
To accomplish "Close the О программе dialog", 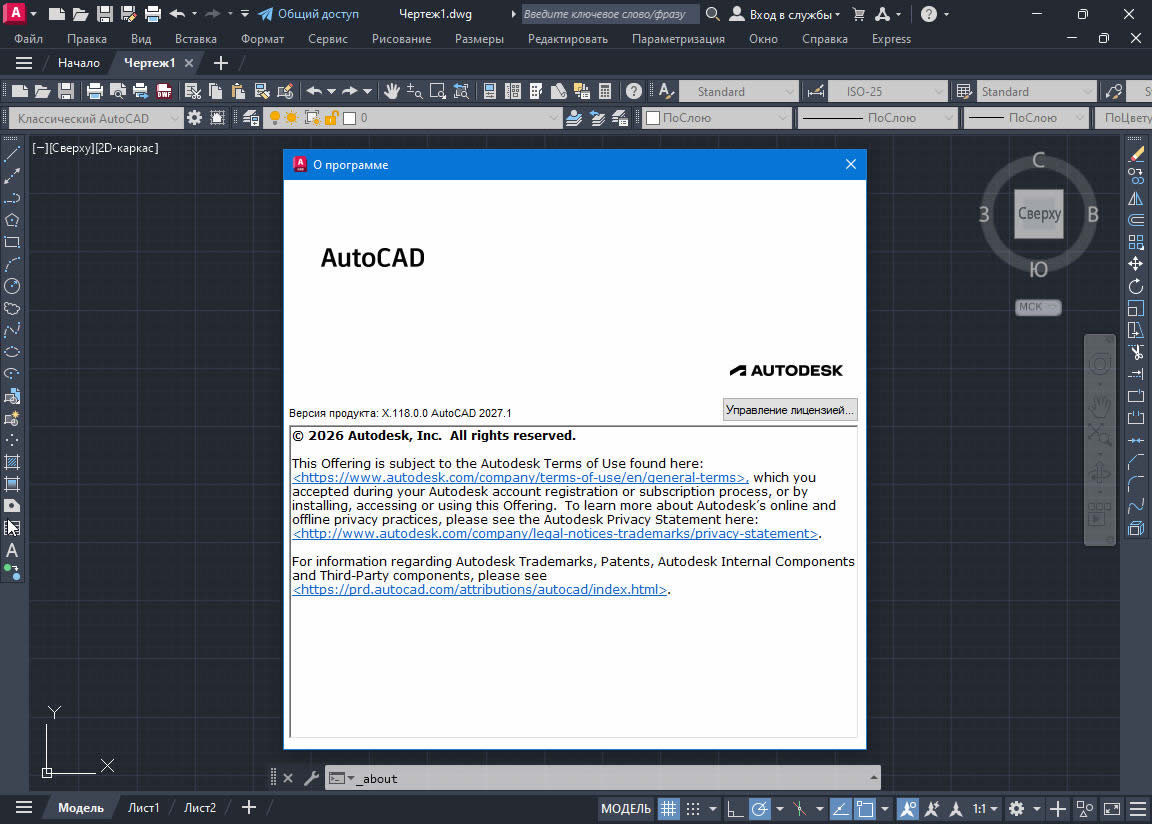I will 851,165.
